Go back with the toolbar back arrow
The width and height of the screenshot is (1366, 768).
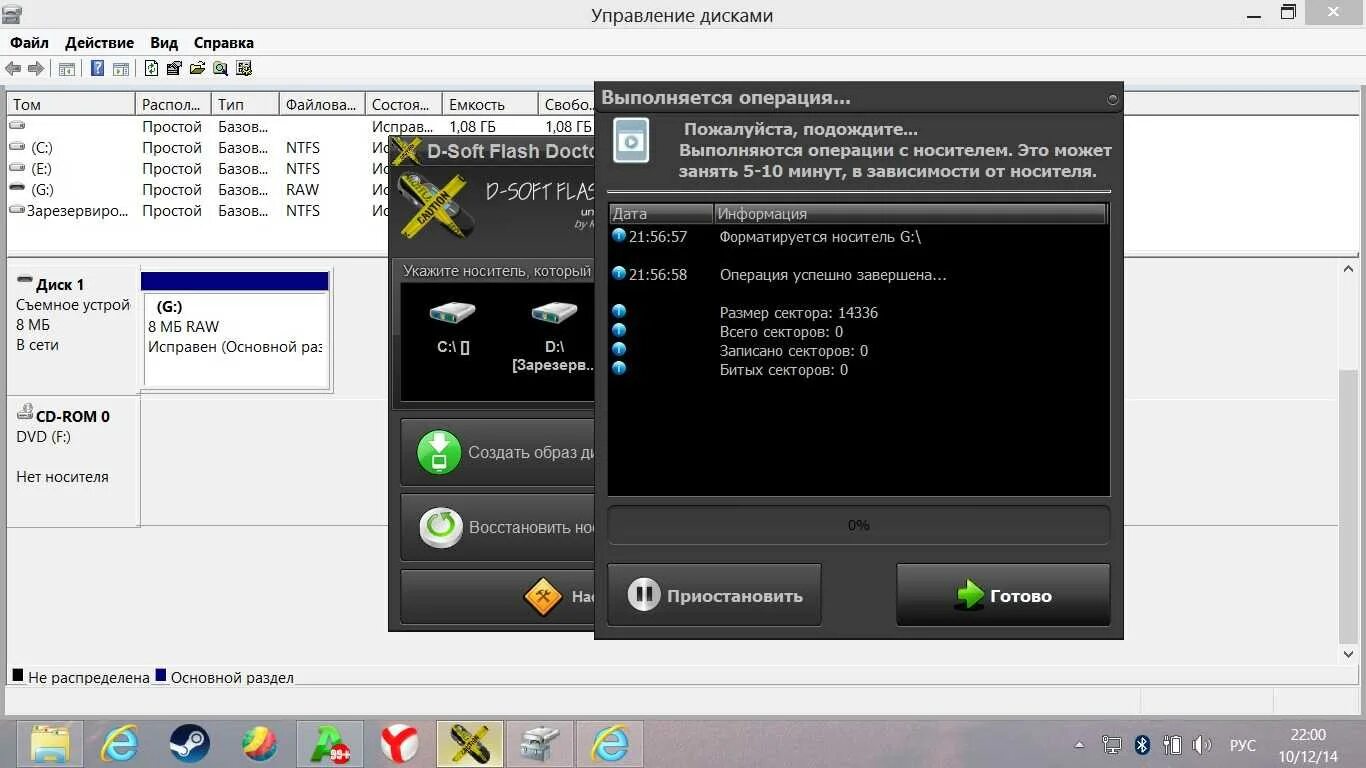pyautogui.click(x=13, y=68)
